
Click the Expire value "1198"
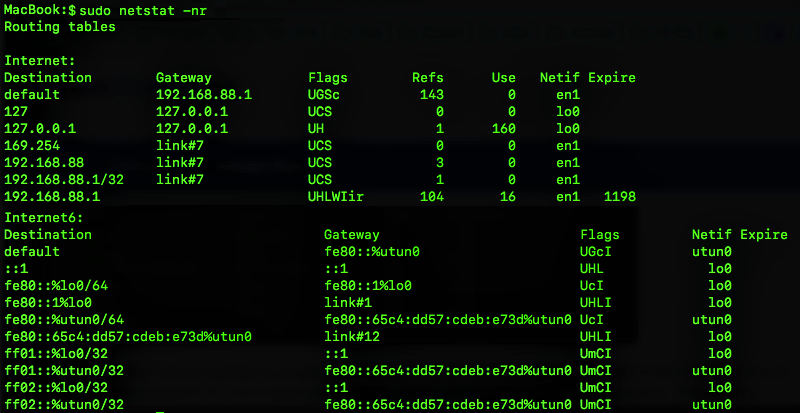tap(619, 197)
